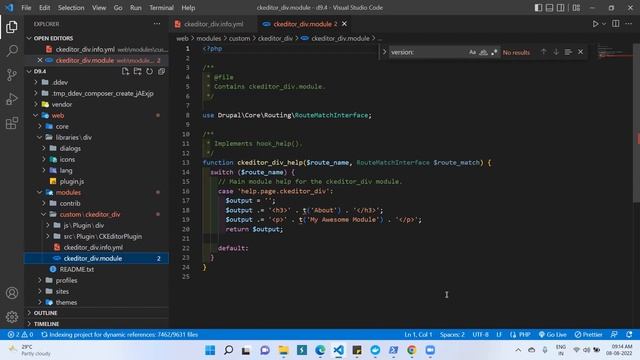This screenshot has width=640, height=360.
Task: Collapse all folders in Explorer
Action: tap(162, 71)
